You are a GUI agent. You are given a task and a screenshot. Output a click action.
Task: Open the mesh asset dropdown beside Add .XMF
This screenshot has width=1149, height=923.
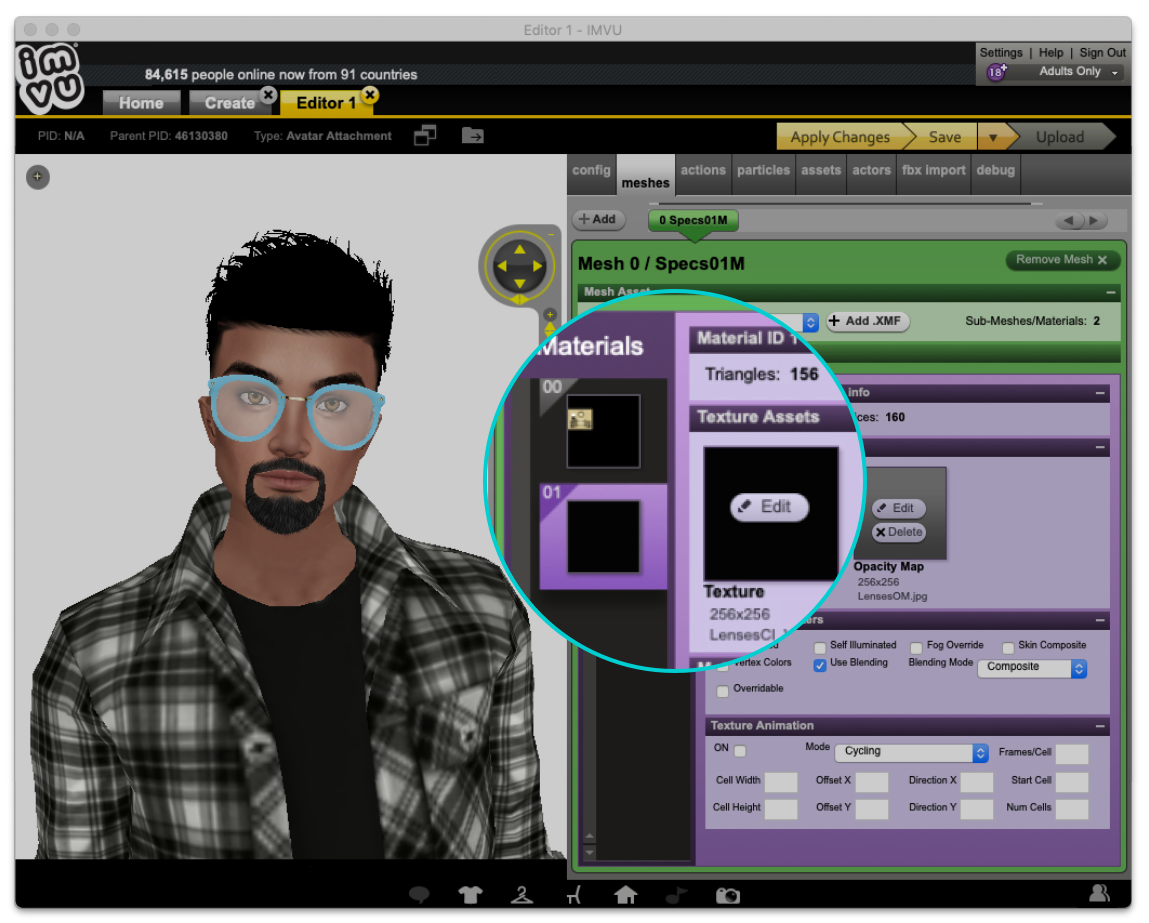810,322
